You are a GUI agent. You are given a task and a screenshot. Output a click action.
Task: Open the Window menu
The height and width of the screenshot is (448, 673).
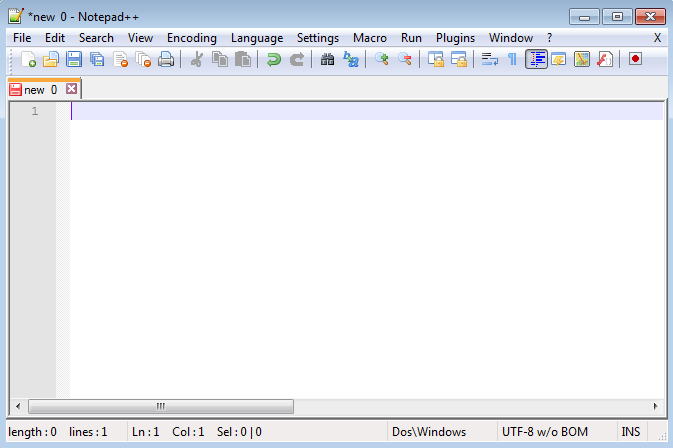coord(511,38)
